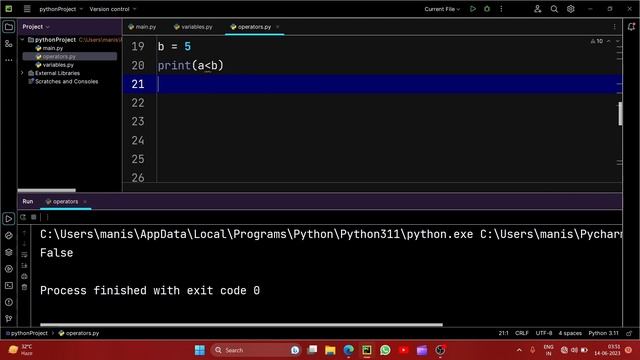This screenshot has height=360, width=640.
Task: Open the Problems tool window icon
Action: pos(9,302)
